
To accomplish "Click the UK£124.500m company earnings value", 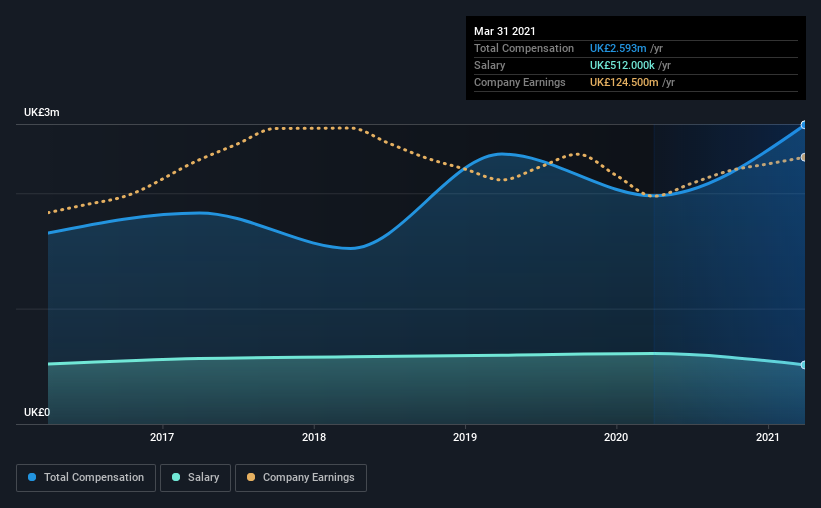I will click(624, 82).
